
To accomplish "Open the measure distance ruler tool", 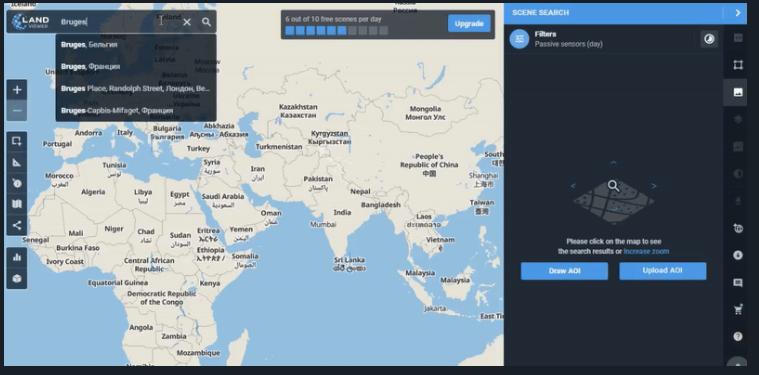I will point(17,163).
